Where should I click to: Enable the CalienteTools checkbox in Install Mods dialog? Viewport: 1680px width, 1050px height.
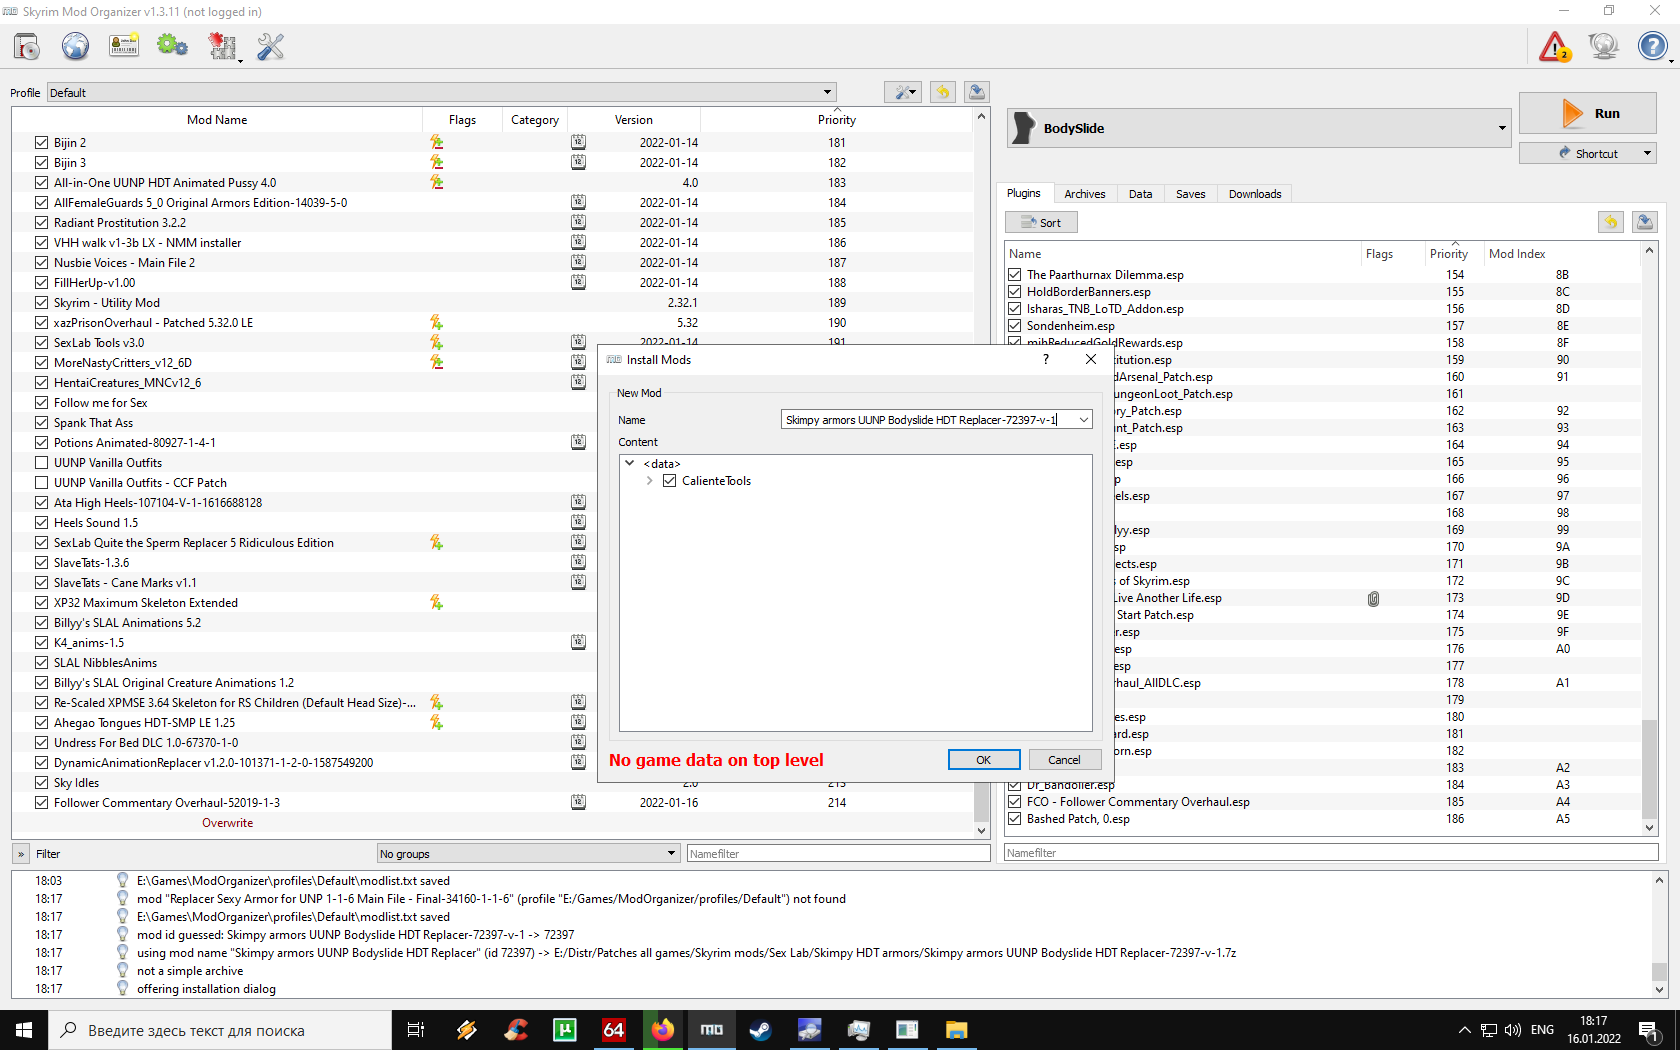[x=669, y=480]
